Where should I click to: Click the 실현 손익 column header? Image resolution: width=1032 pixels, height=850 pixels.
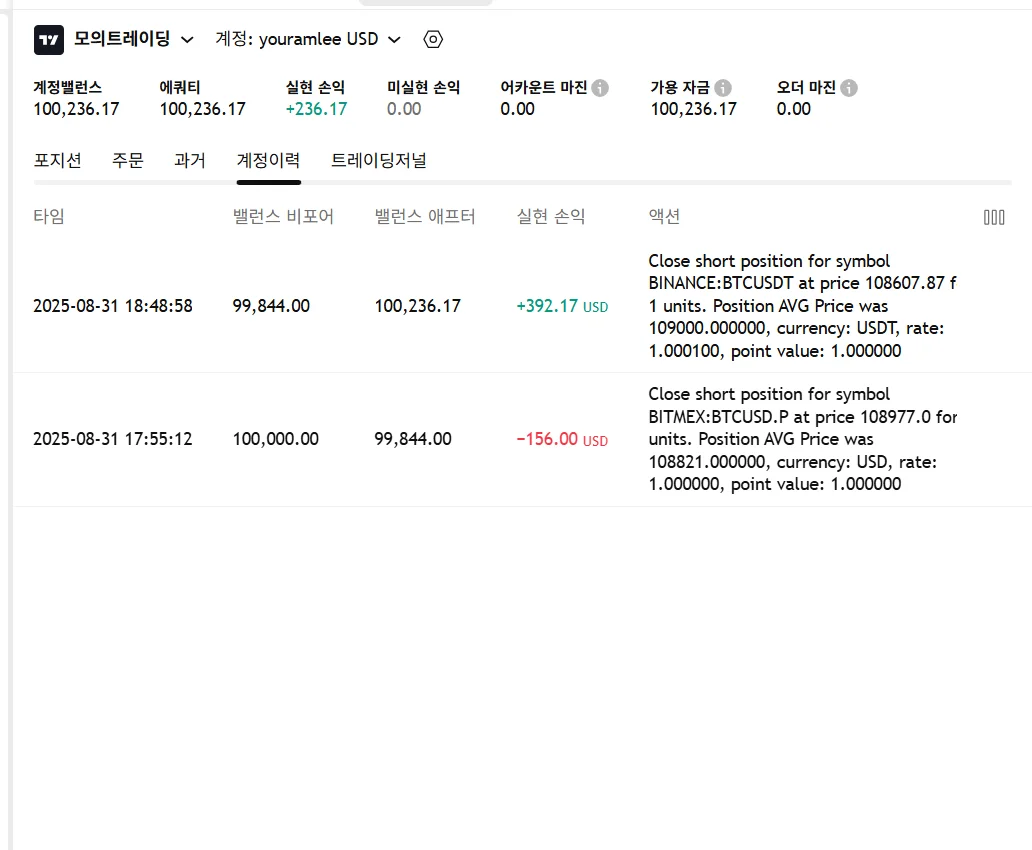coord(551,216)
